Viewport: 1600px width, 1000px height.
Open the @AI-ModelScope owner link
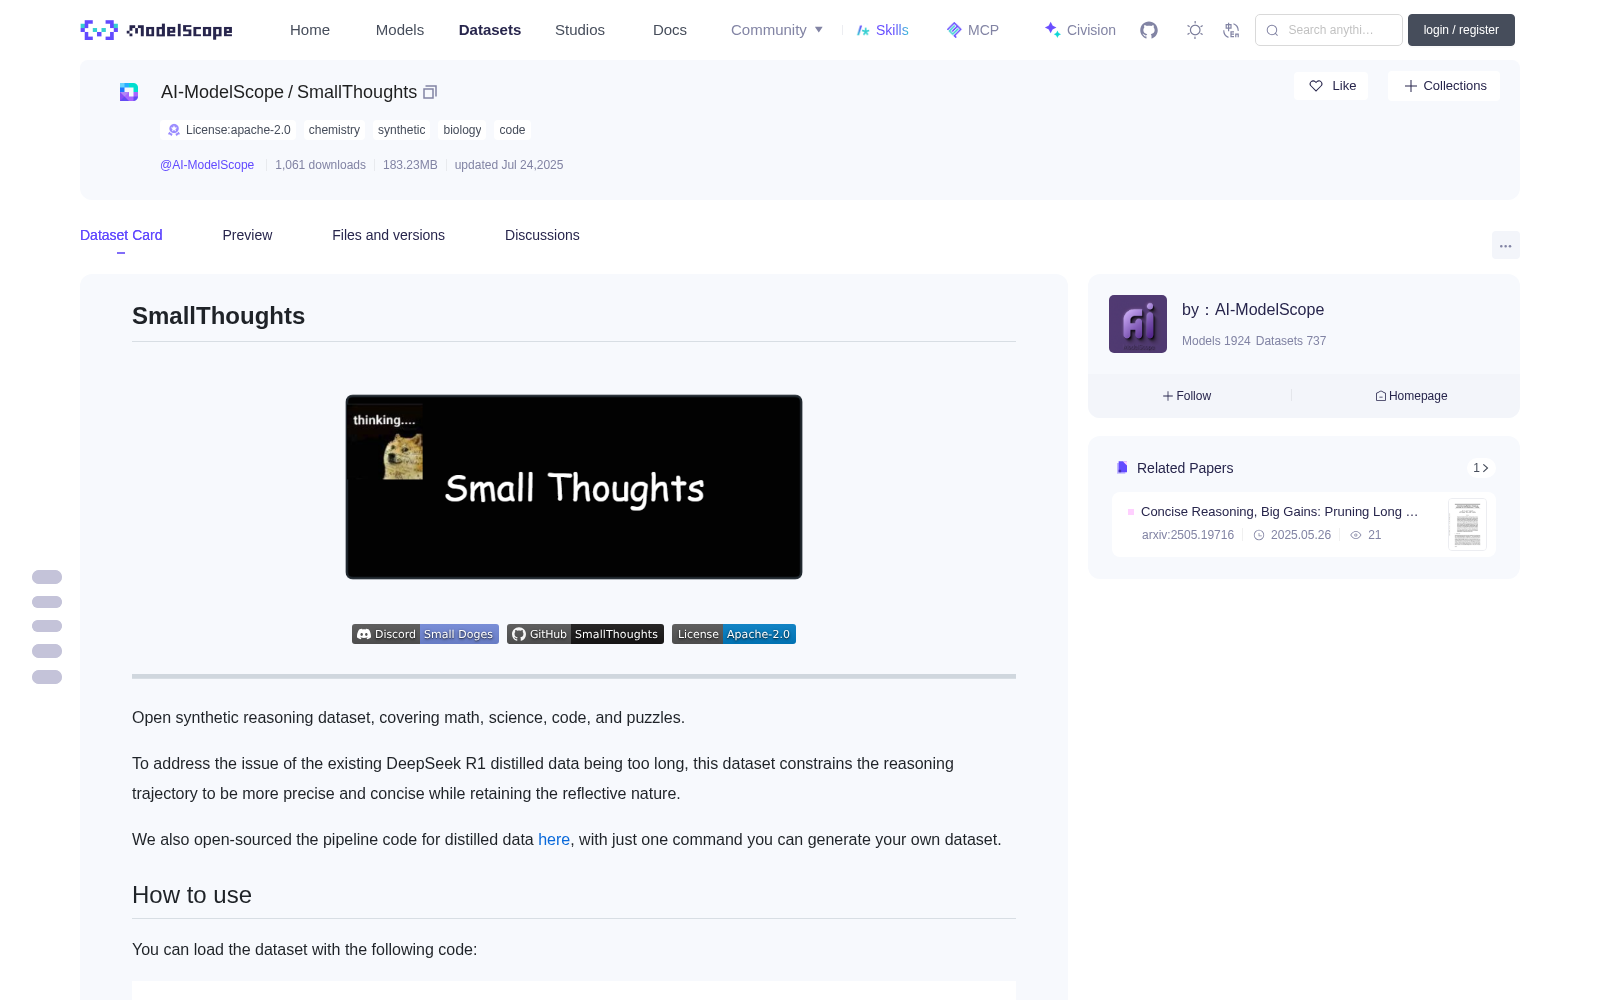point(207,165)
